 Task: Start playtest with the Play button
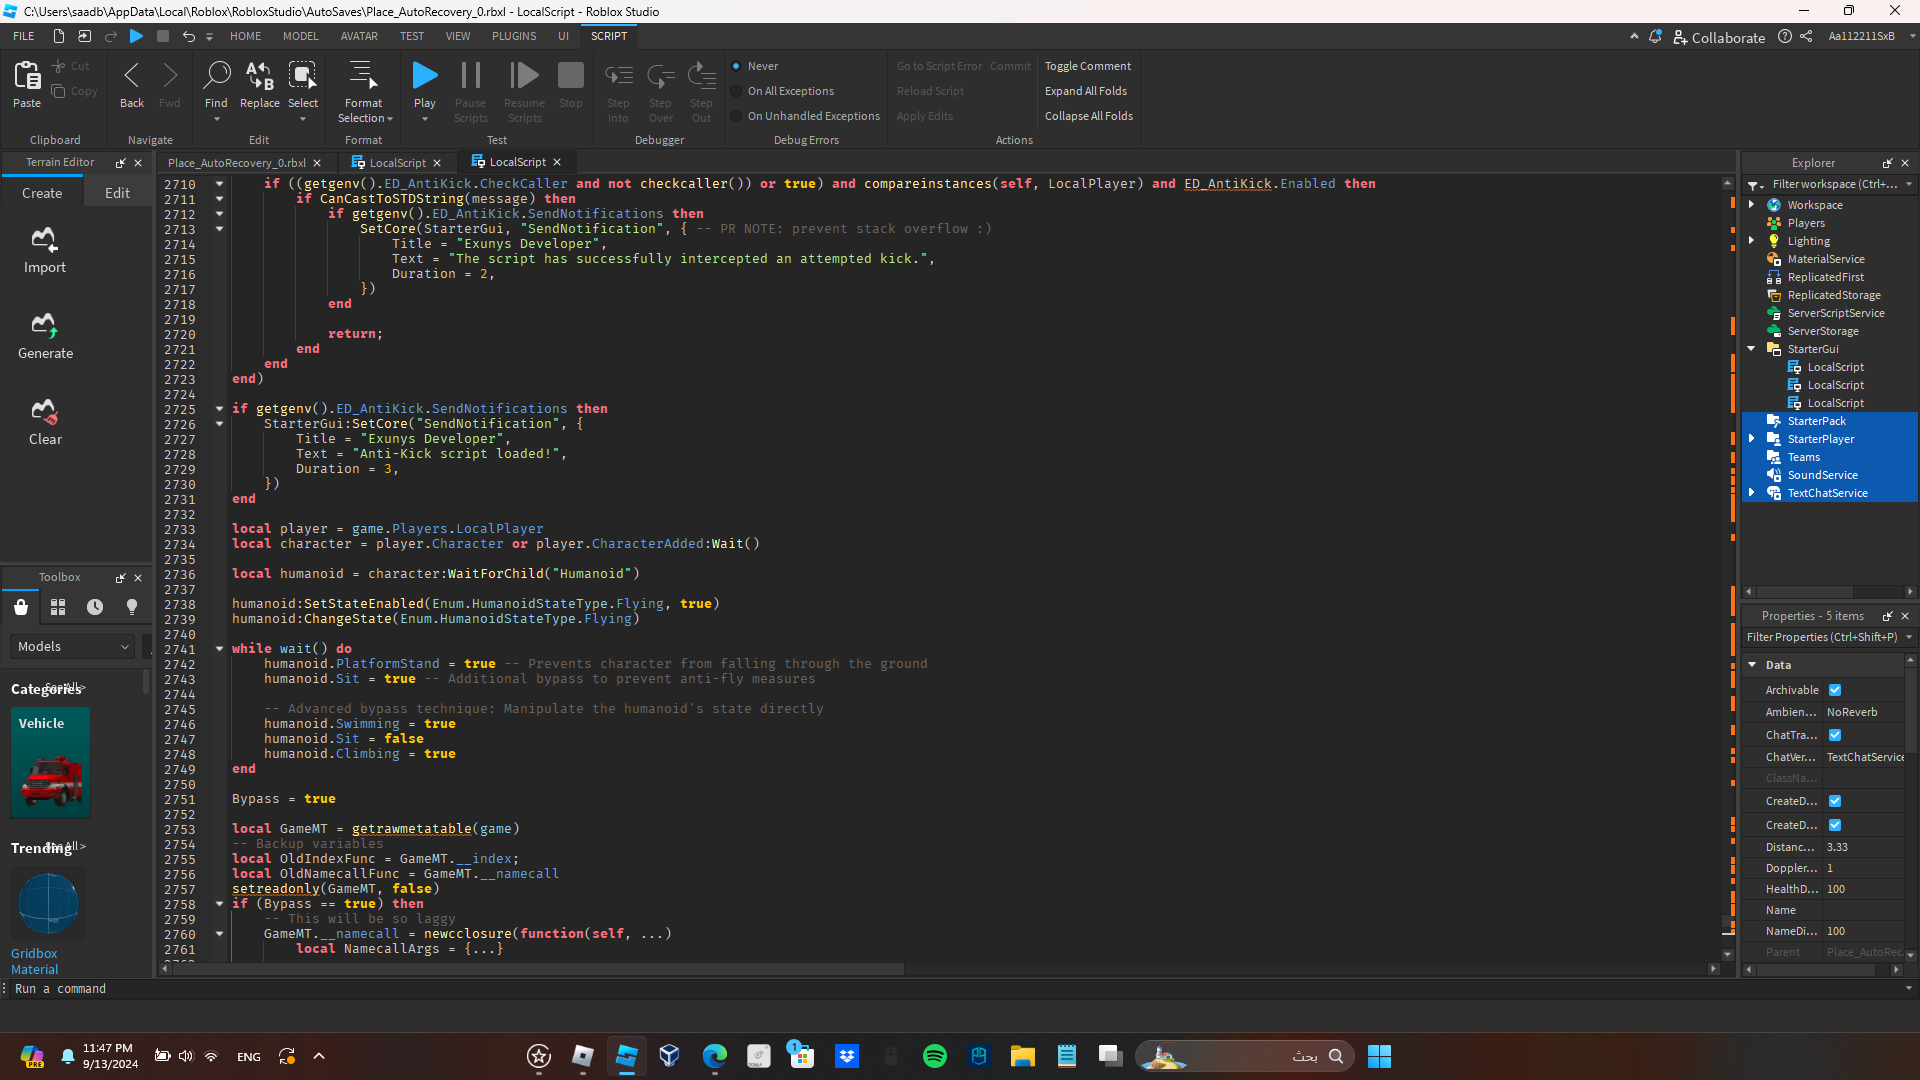pyautogui.click(x=425, y=76)
